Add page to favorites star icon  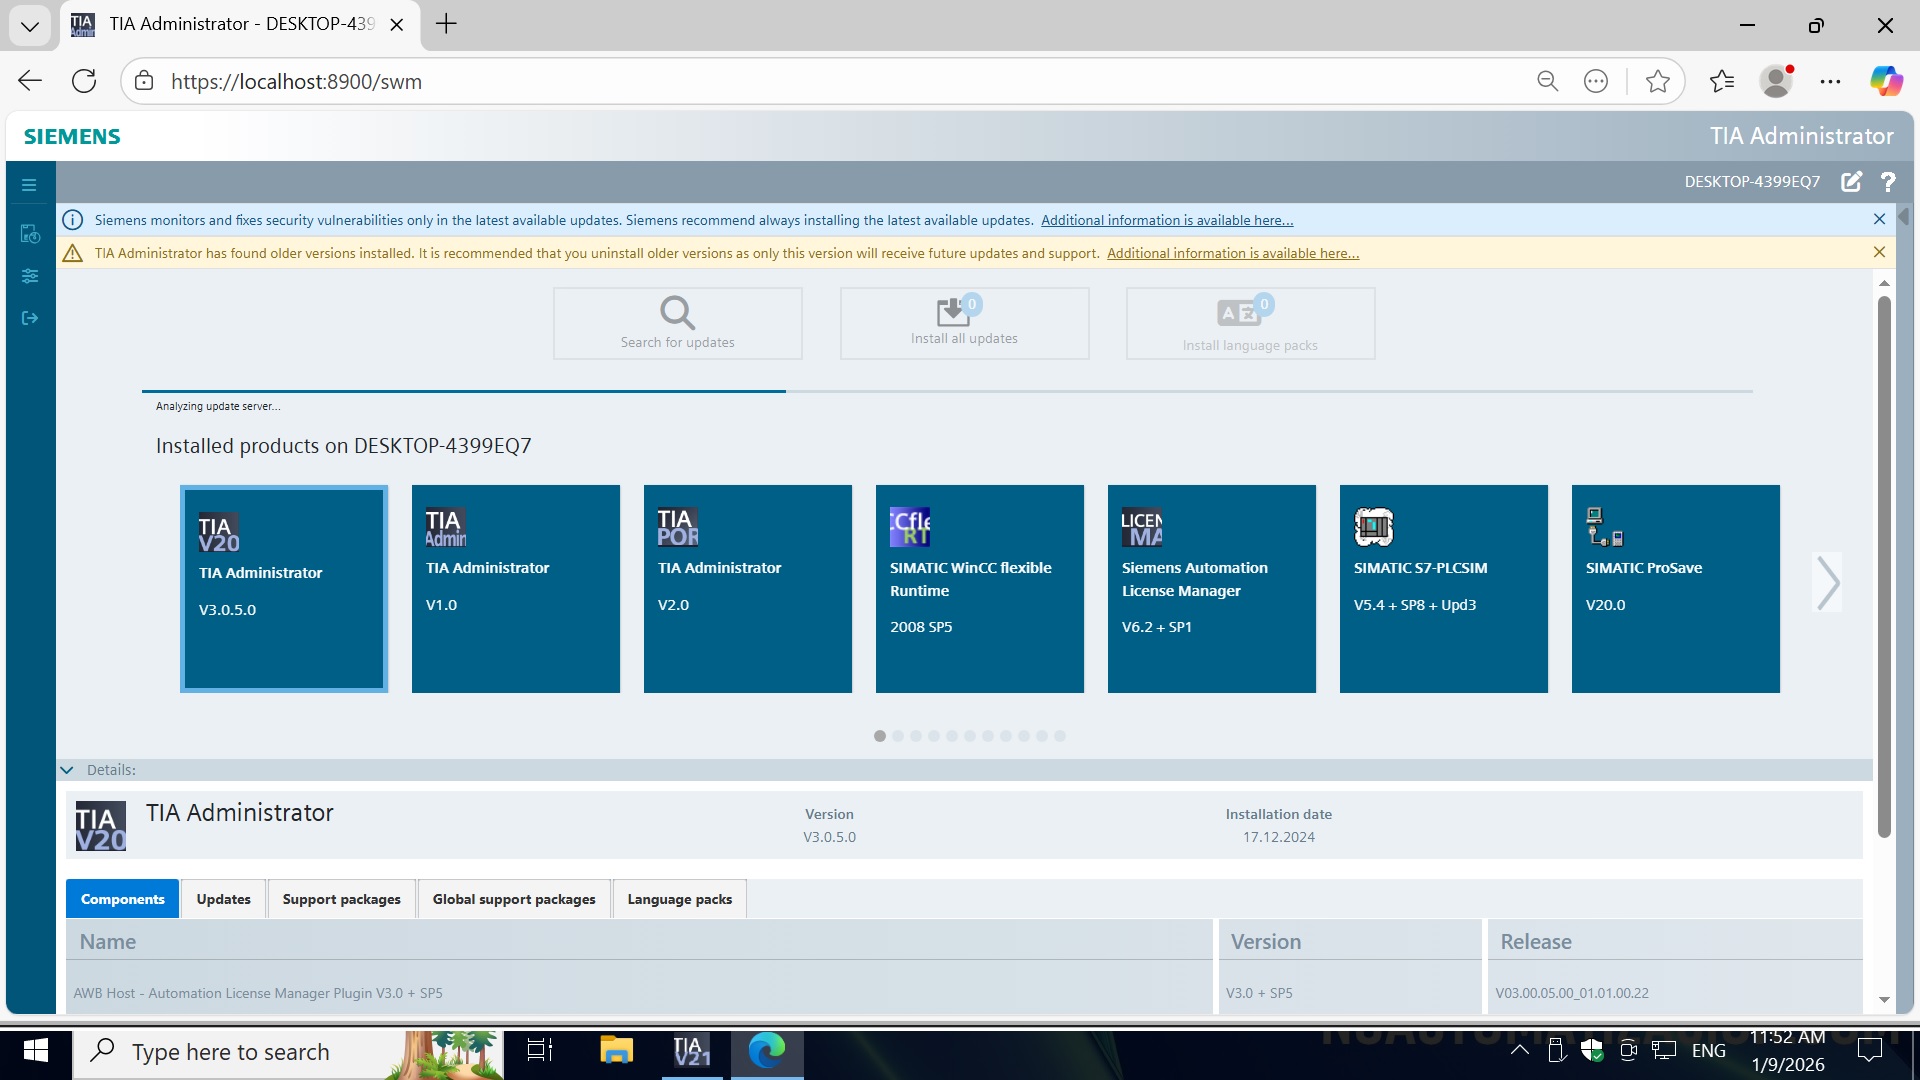(x=1657, y=81)
